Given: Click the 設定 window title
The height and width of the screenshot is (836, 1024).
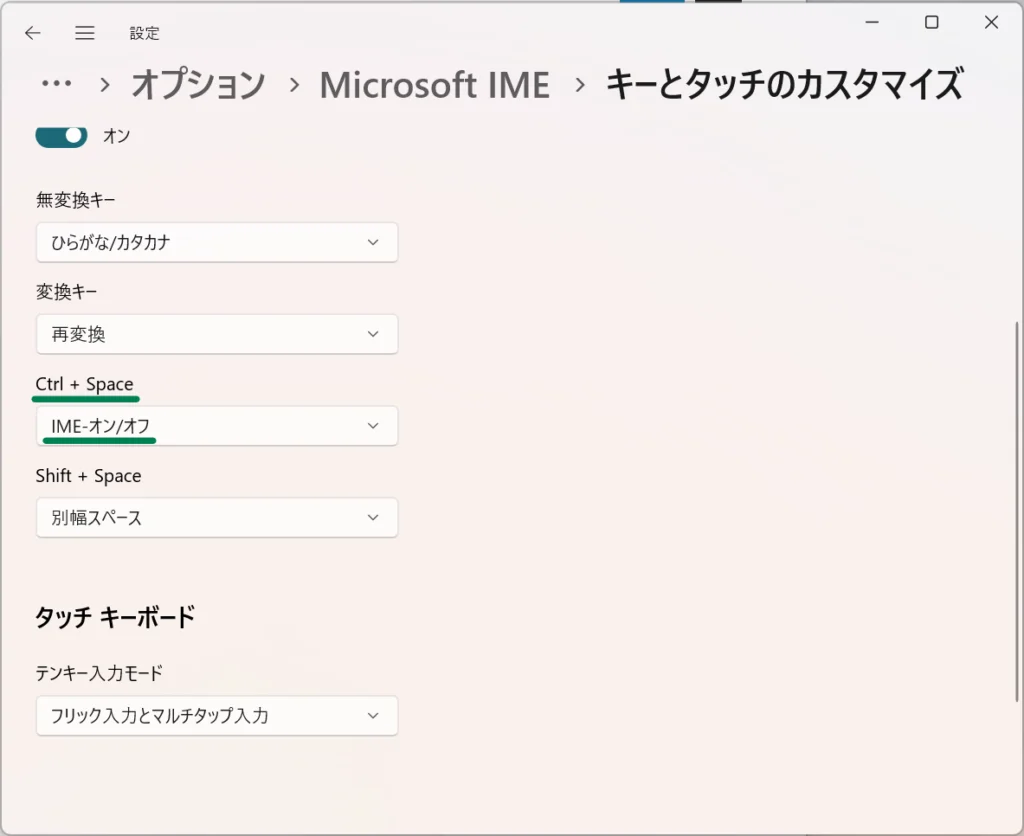Looking at the screenshot, I should click(144, 33).
